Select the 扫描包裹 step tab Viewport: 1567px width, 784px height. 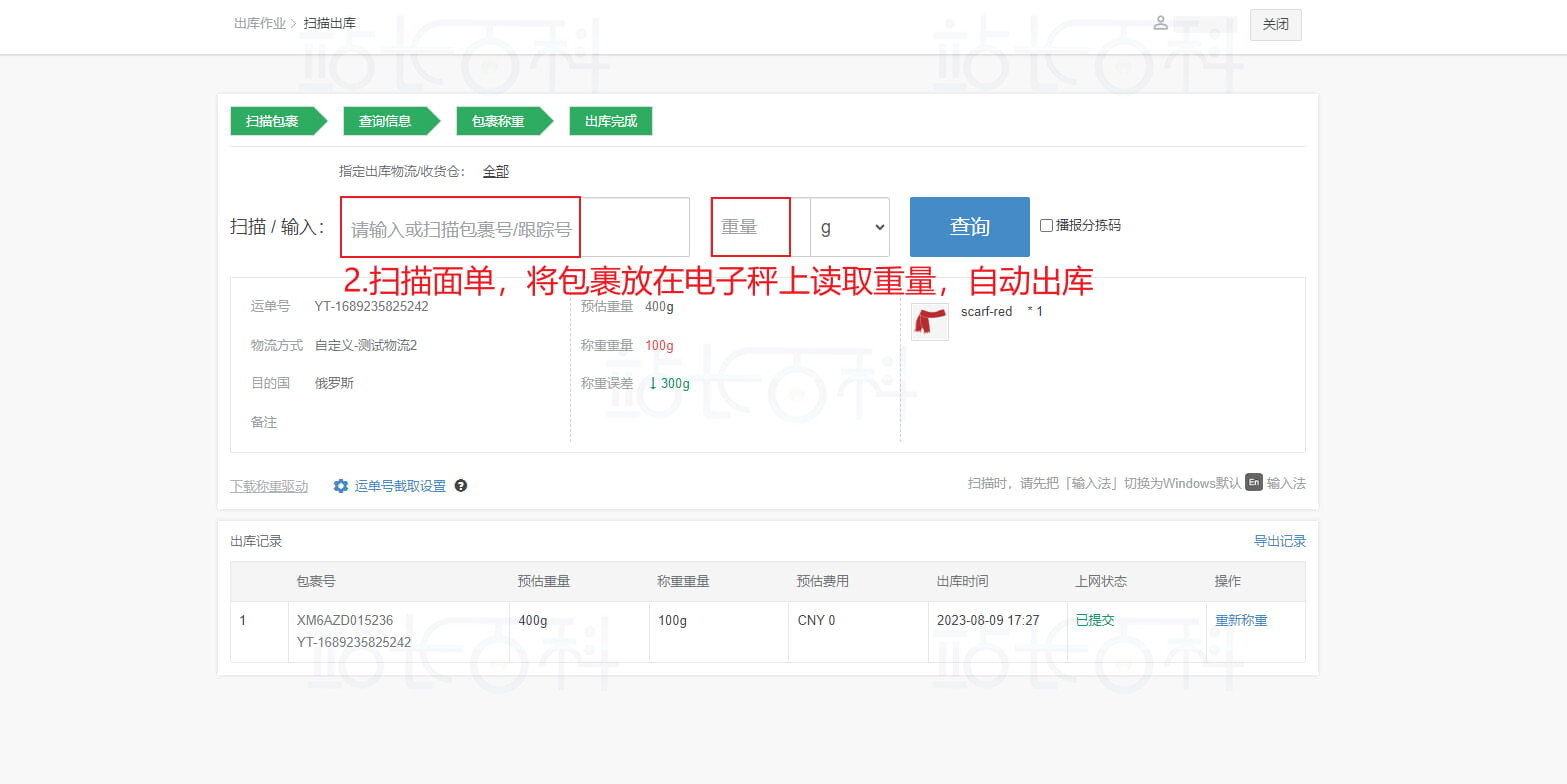pyautogui.click(x=273, y=121)
